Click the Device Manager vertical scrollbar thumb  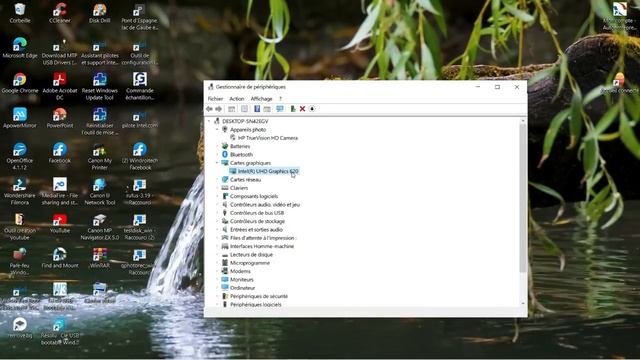click(523, 198)
